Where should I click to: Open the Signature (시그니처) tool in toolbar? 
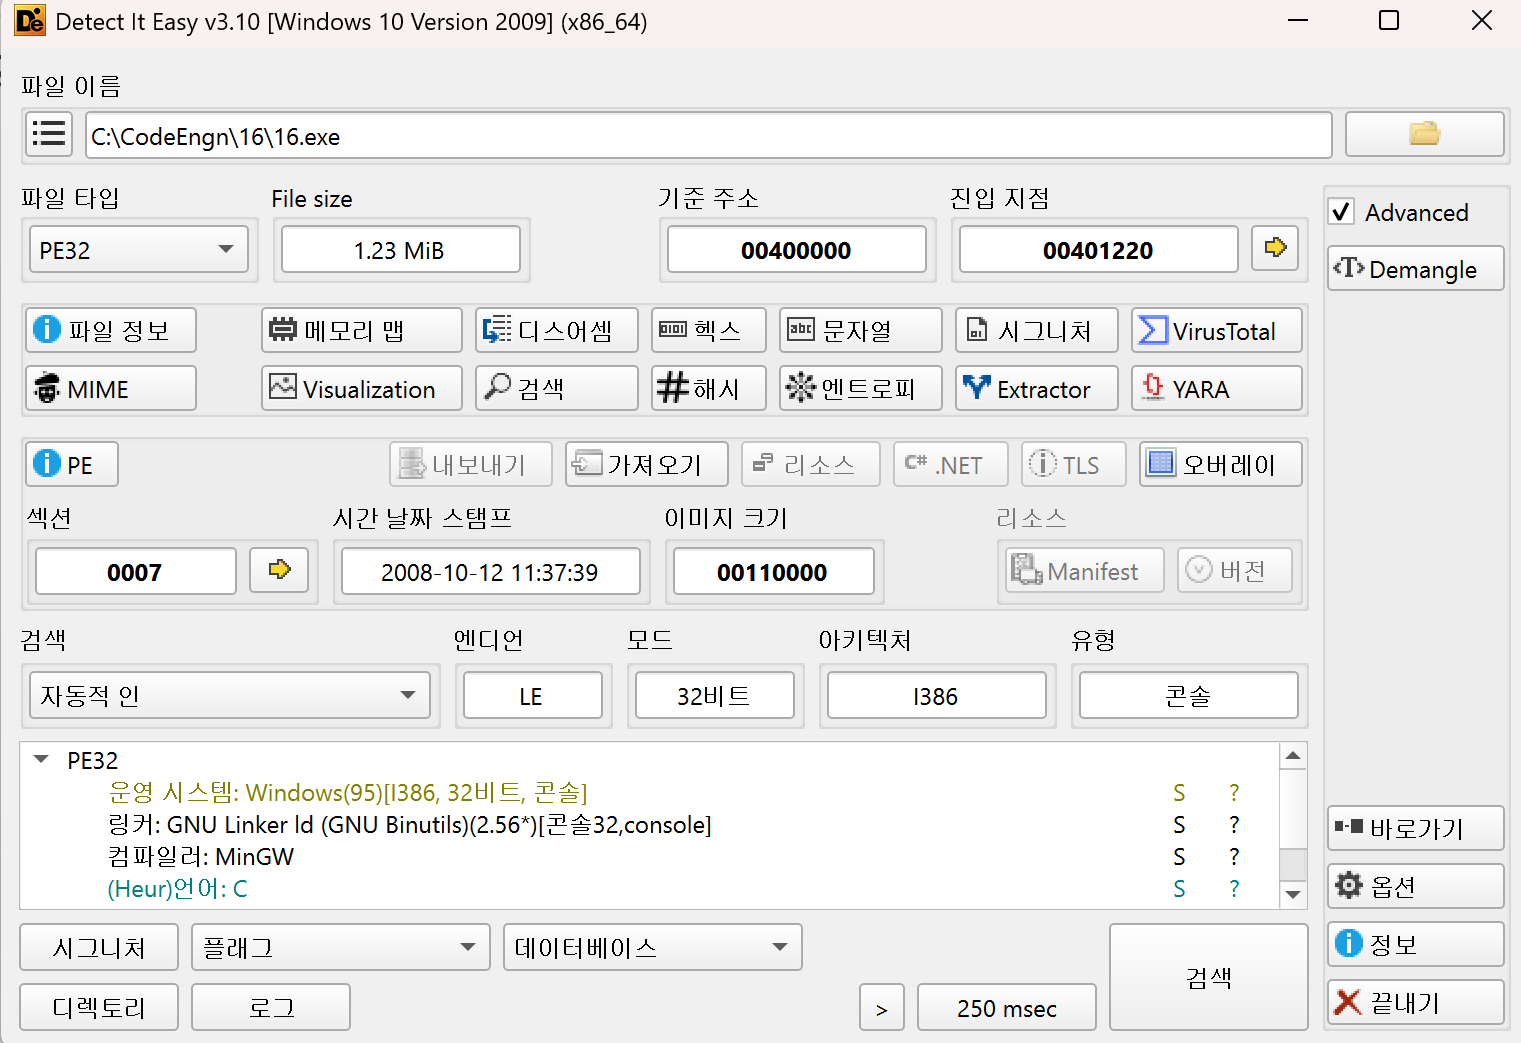[x=1037, y=330]
